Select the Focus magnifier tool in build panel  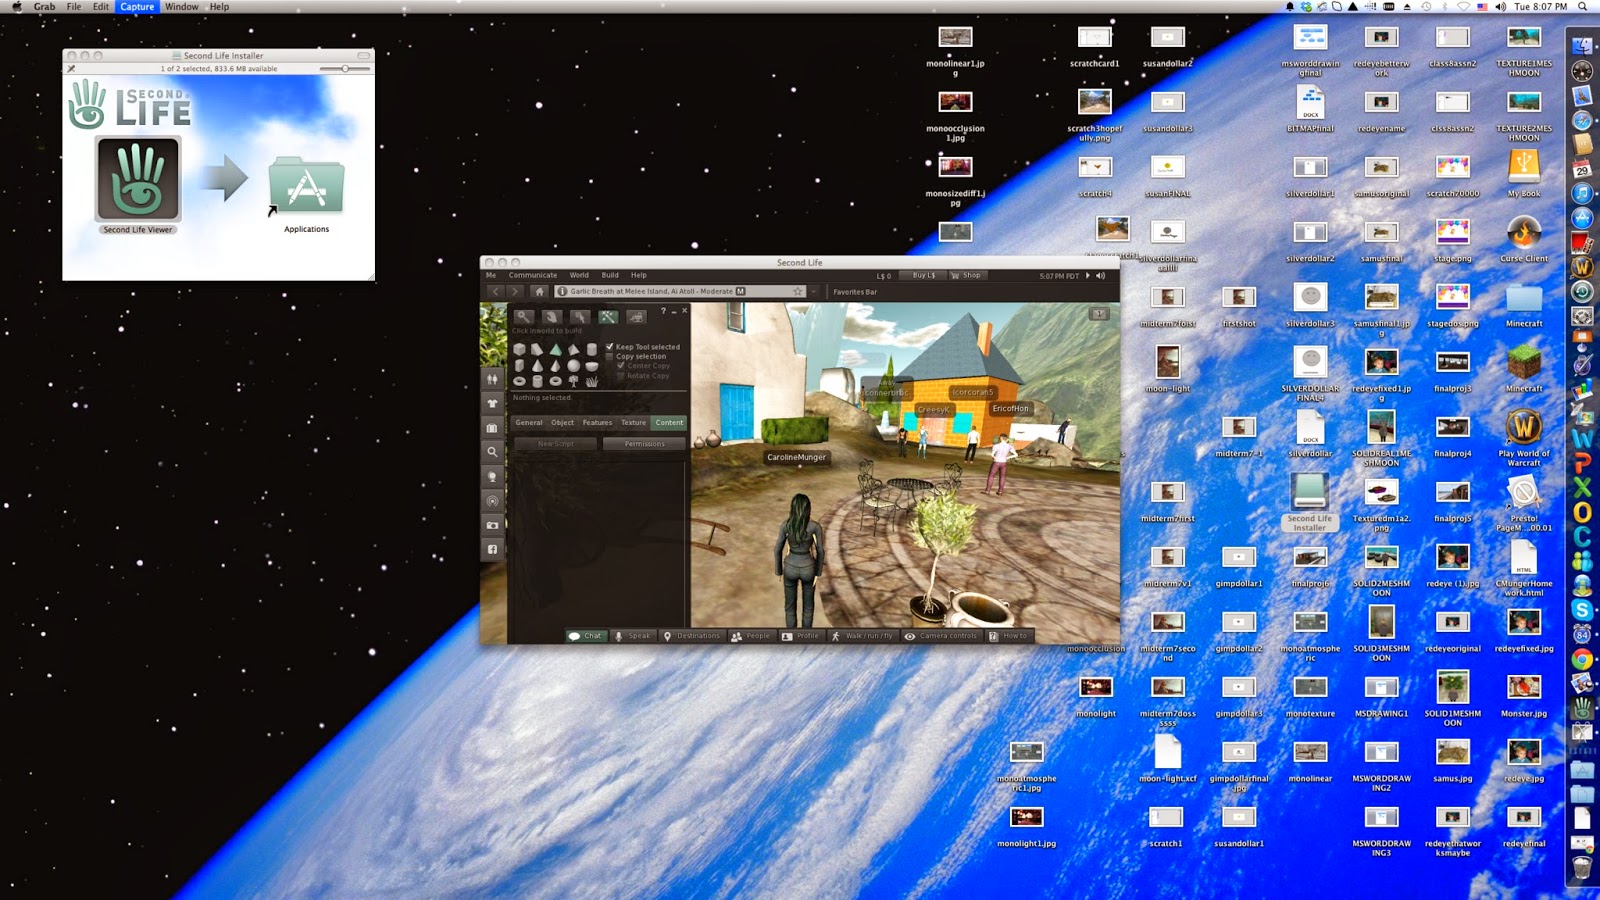click(524, 317)
